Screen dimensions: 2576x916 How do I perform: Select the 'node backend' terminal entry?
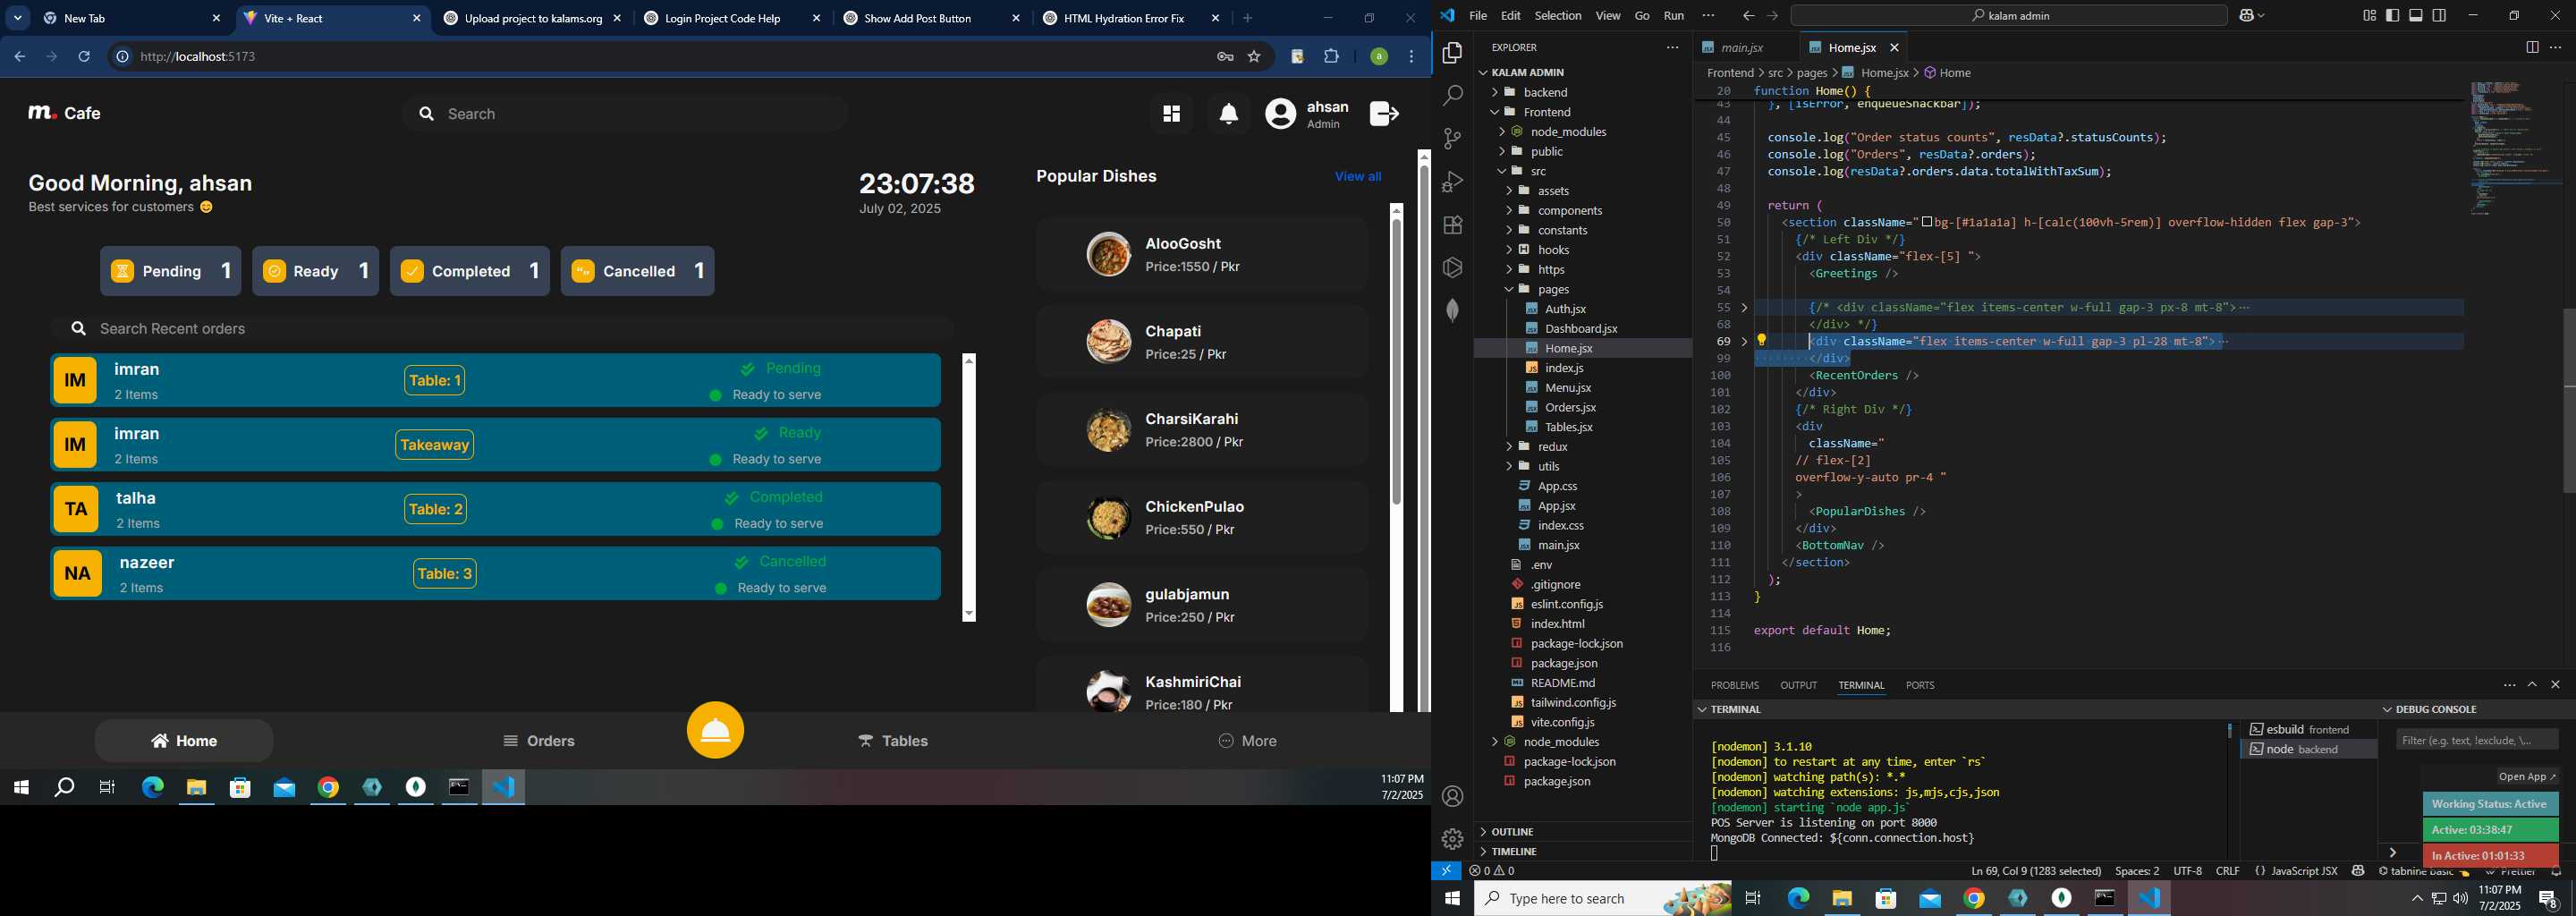[x=2307, y=750]
